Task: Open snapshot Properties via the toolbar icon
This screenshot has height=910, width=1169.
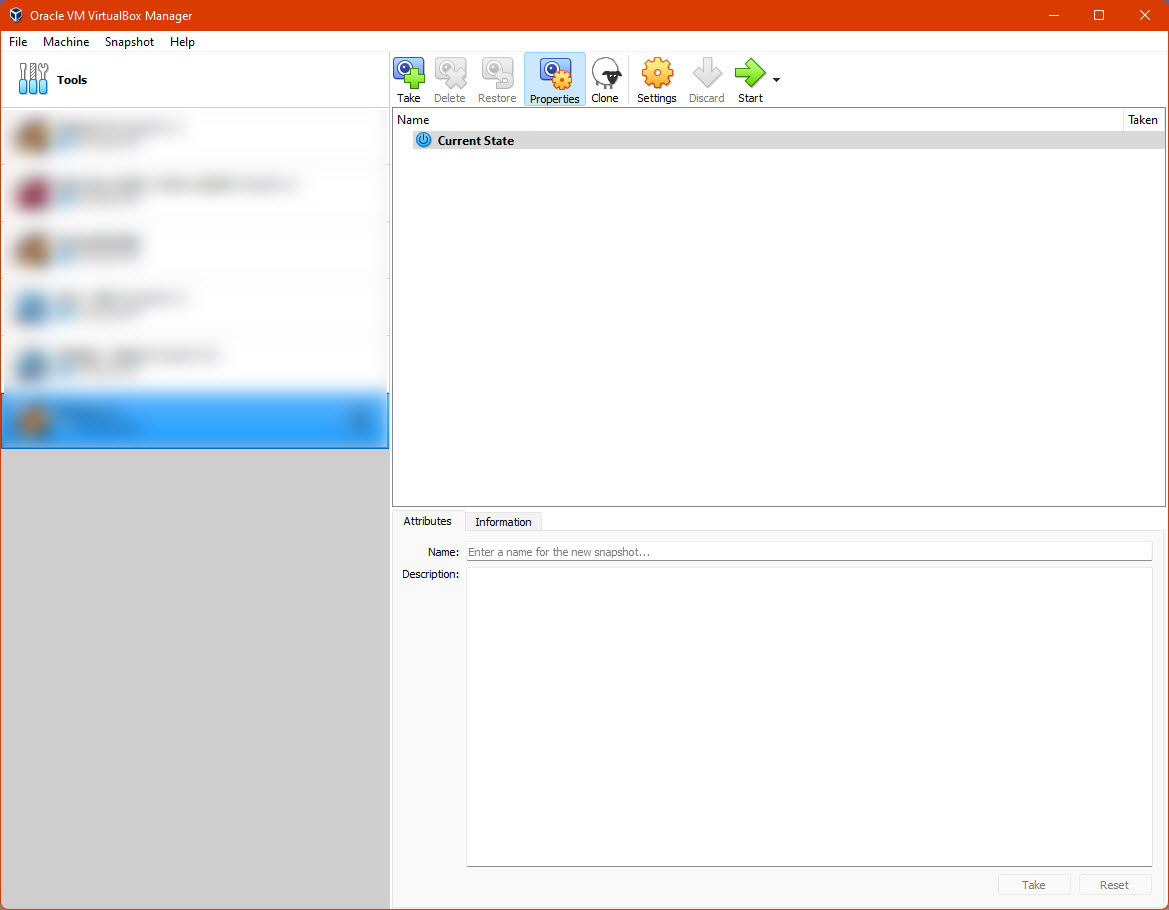Action: [554, 79]
